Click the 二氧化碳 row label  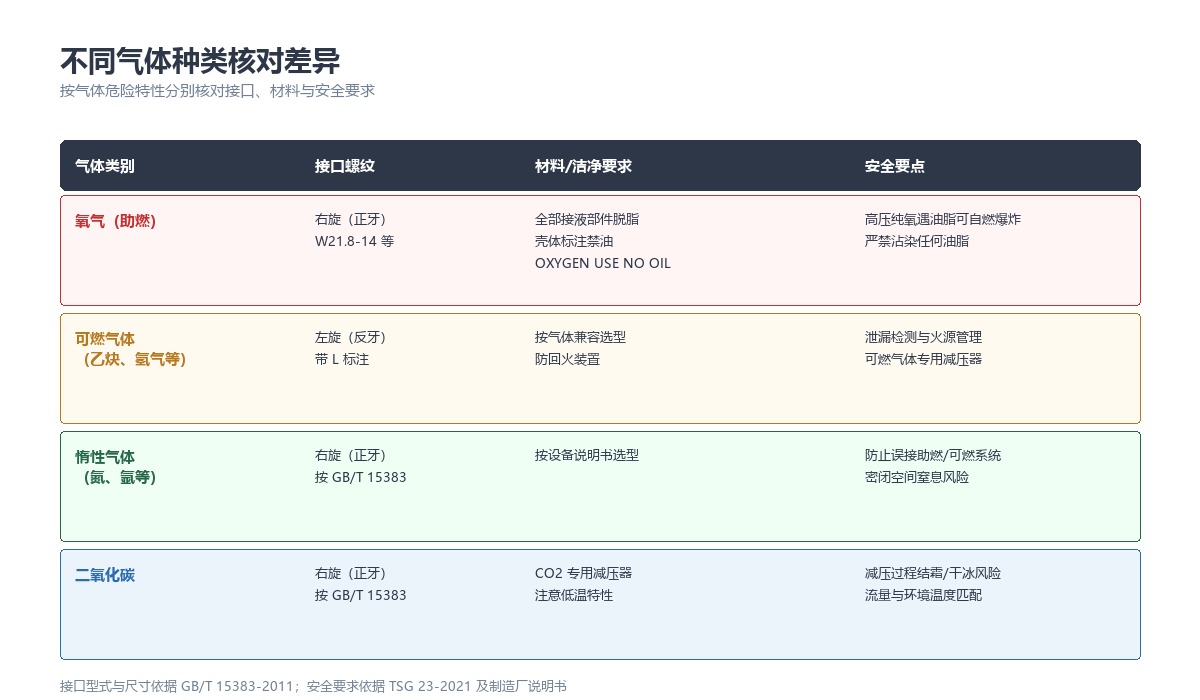(x=105, y=575)
